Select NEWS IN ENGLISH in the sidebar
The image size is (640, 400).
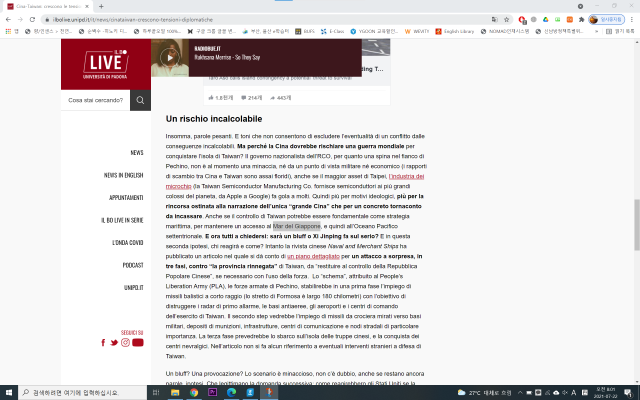coord(124,175)
